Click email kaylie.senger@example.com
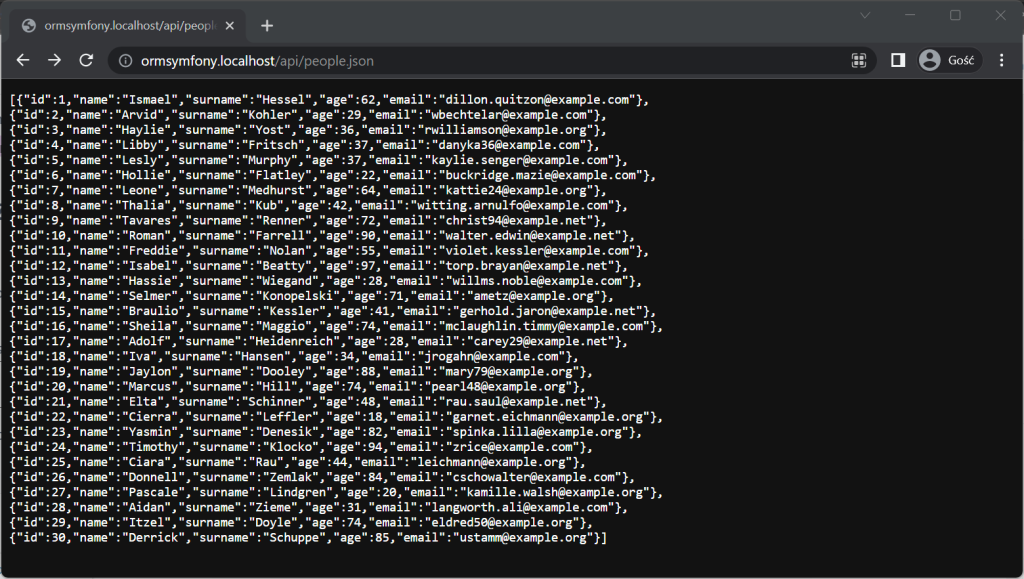Image resolution: width=1024 pixels, height=579 pixels. [519, 160]
